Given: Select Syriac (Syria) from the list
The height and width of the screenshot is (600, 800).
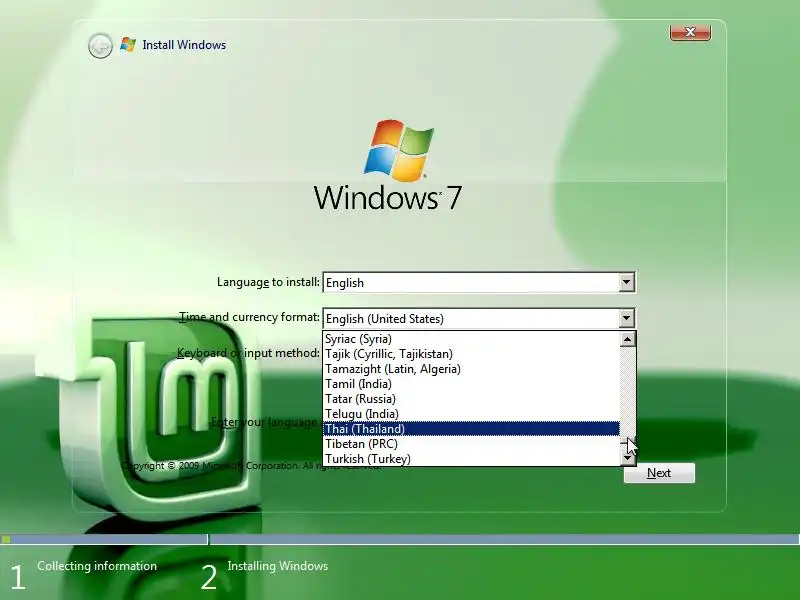Looking at the screenshot, I should [471, 339].
